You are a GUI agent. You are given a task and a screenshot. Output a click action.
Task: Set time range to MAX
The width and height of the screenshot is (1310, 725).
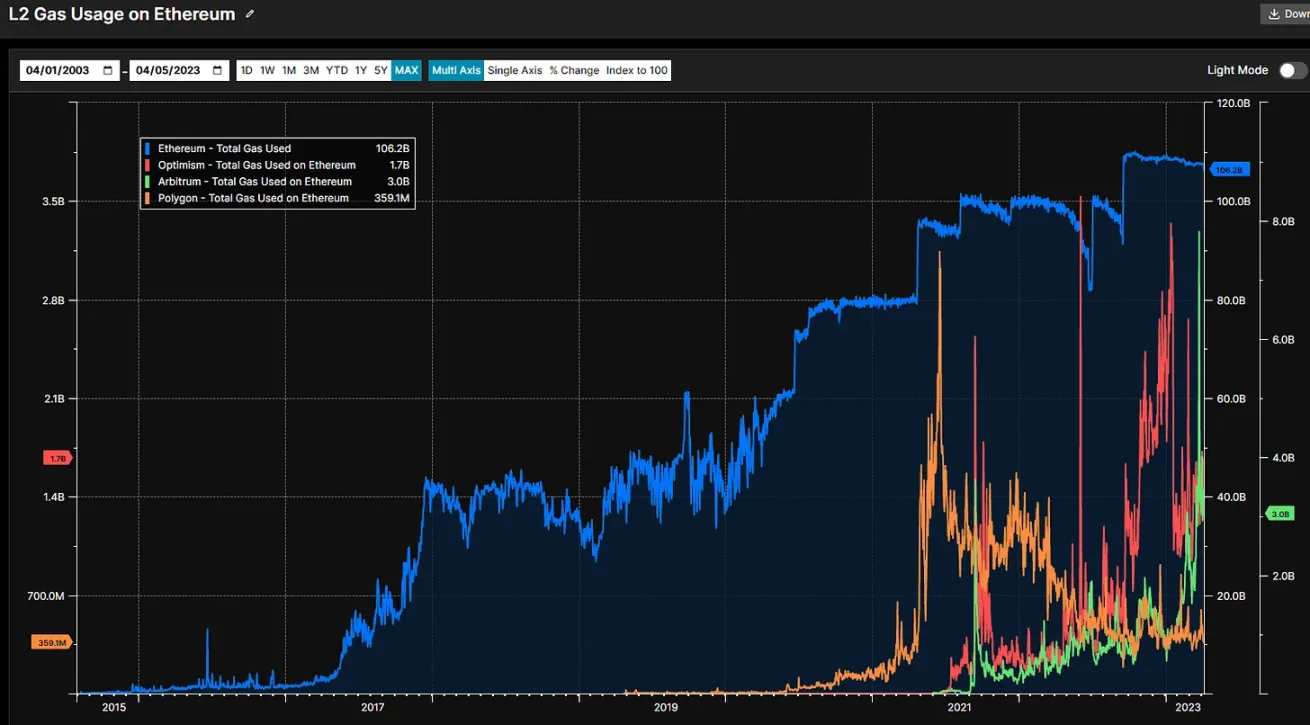pos(406,71)
